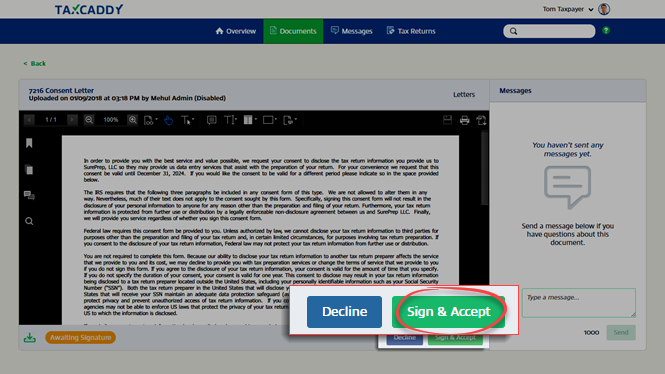
Task: Open the file attachment stamp tool
Action: [x=288, y=120]
